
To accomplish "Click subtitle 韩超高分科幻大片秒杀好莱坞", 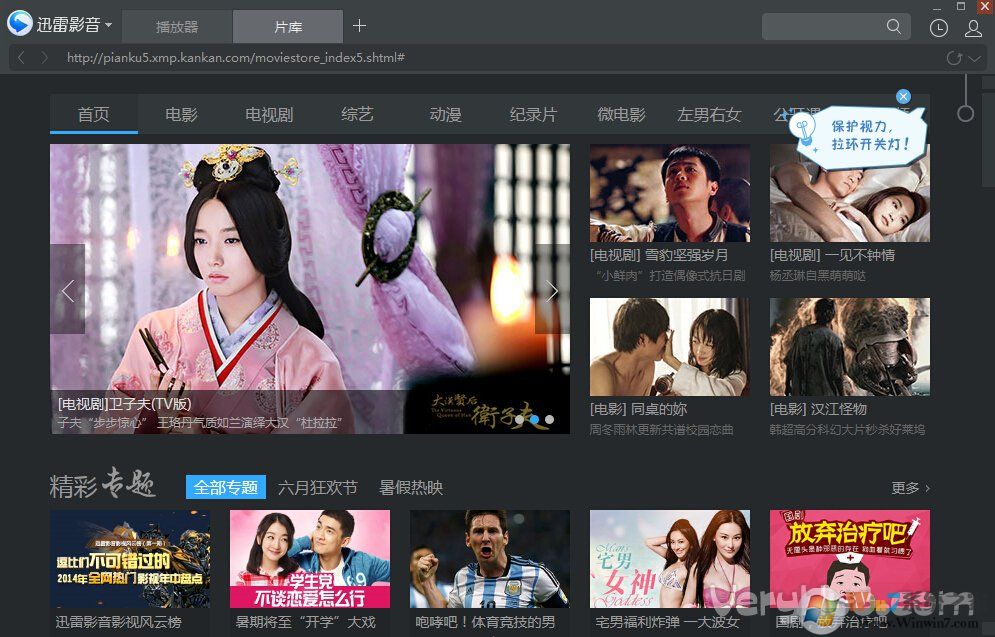I will 847,430.
